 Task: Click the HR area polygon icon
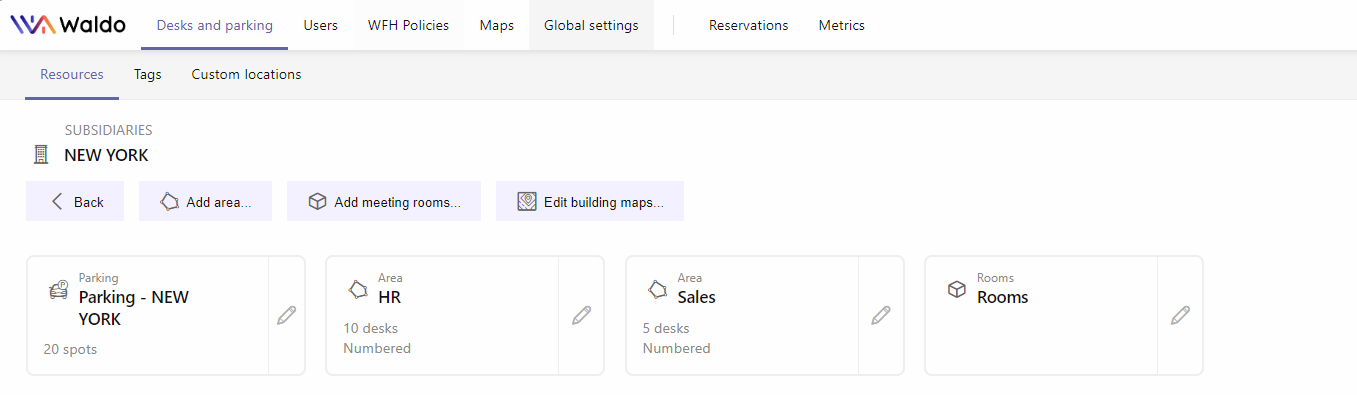(x=358, y=290)
